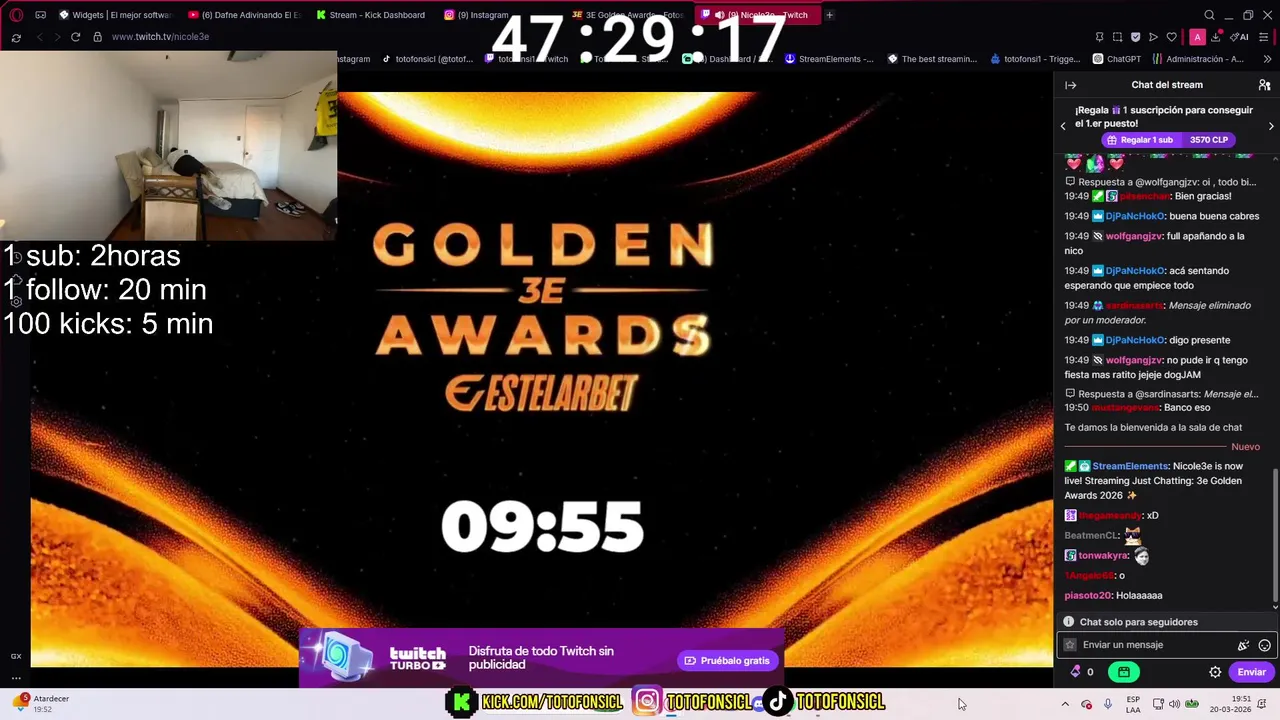Open the webcam overlay thumbnail

pyautogui.click(x=168, y=146)
